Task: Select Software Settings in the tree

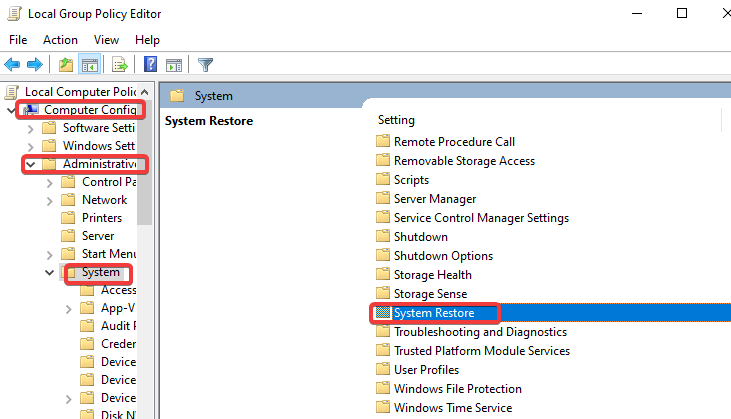Action: pos(99,128)
